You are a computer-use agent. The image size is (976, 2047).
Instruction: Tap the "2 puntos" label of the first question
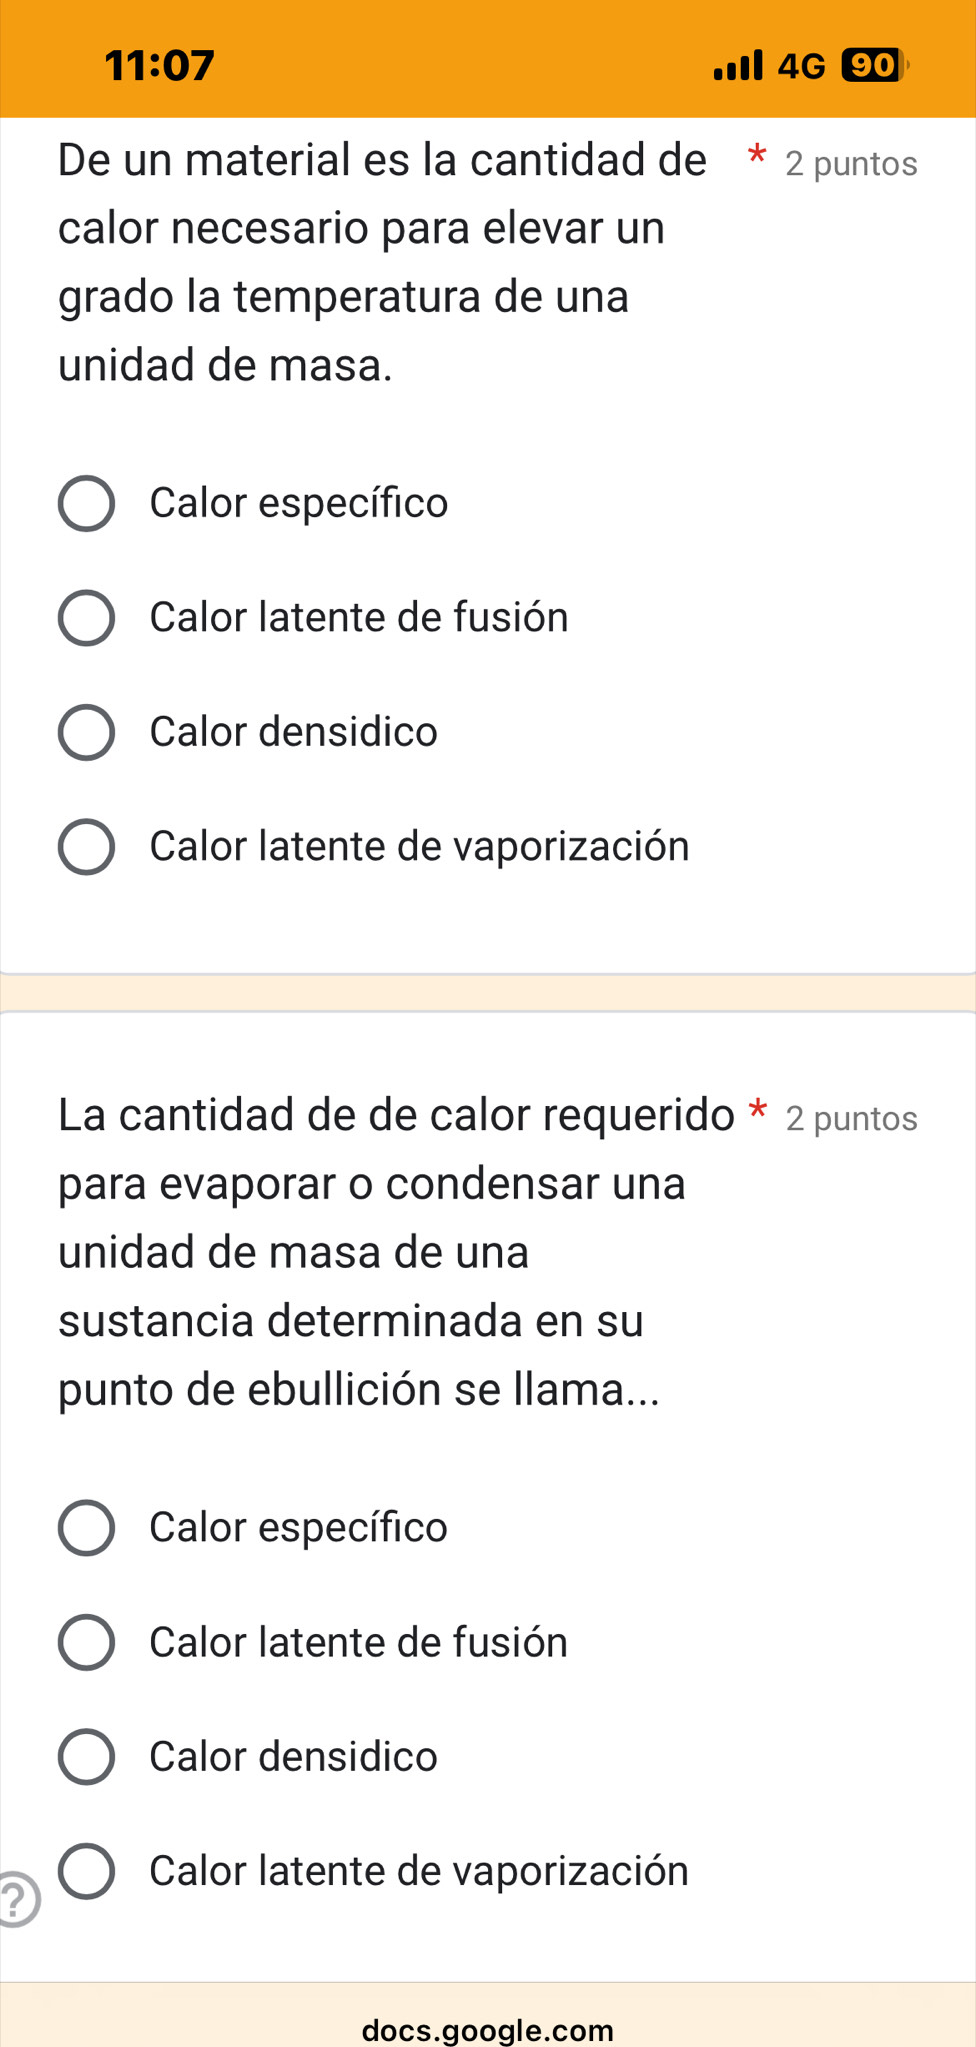coord(851,164)
